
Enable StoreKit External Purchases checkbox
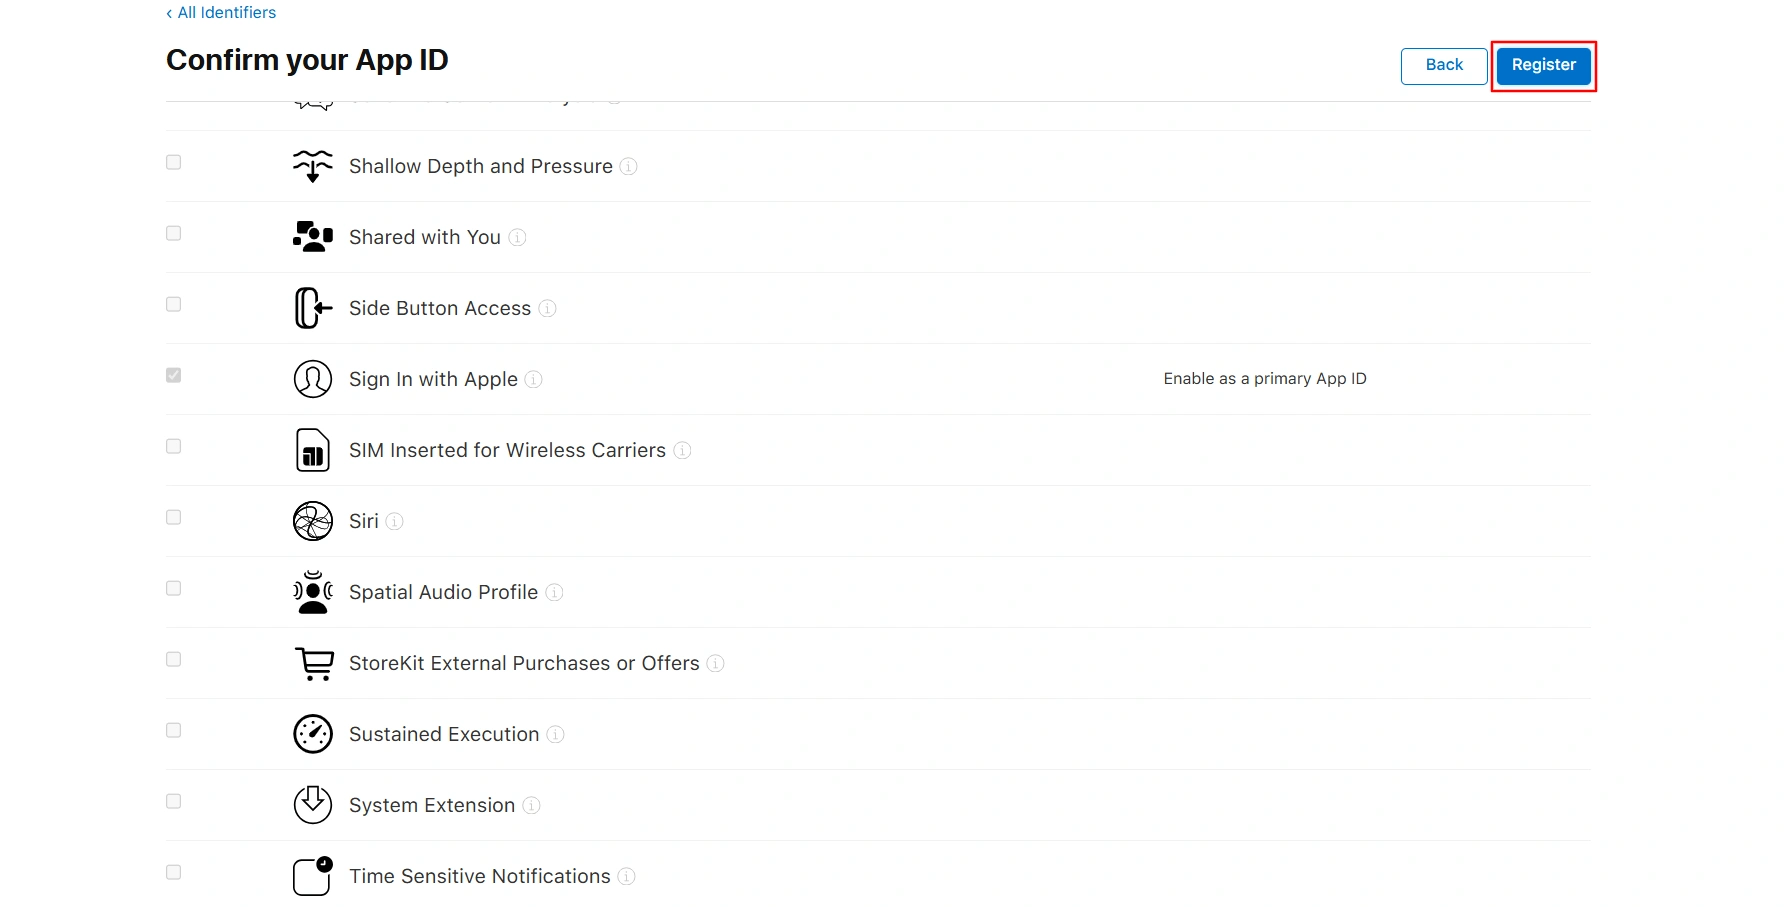(x=174, y=659)
